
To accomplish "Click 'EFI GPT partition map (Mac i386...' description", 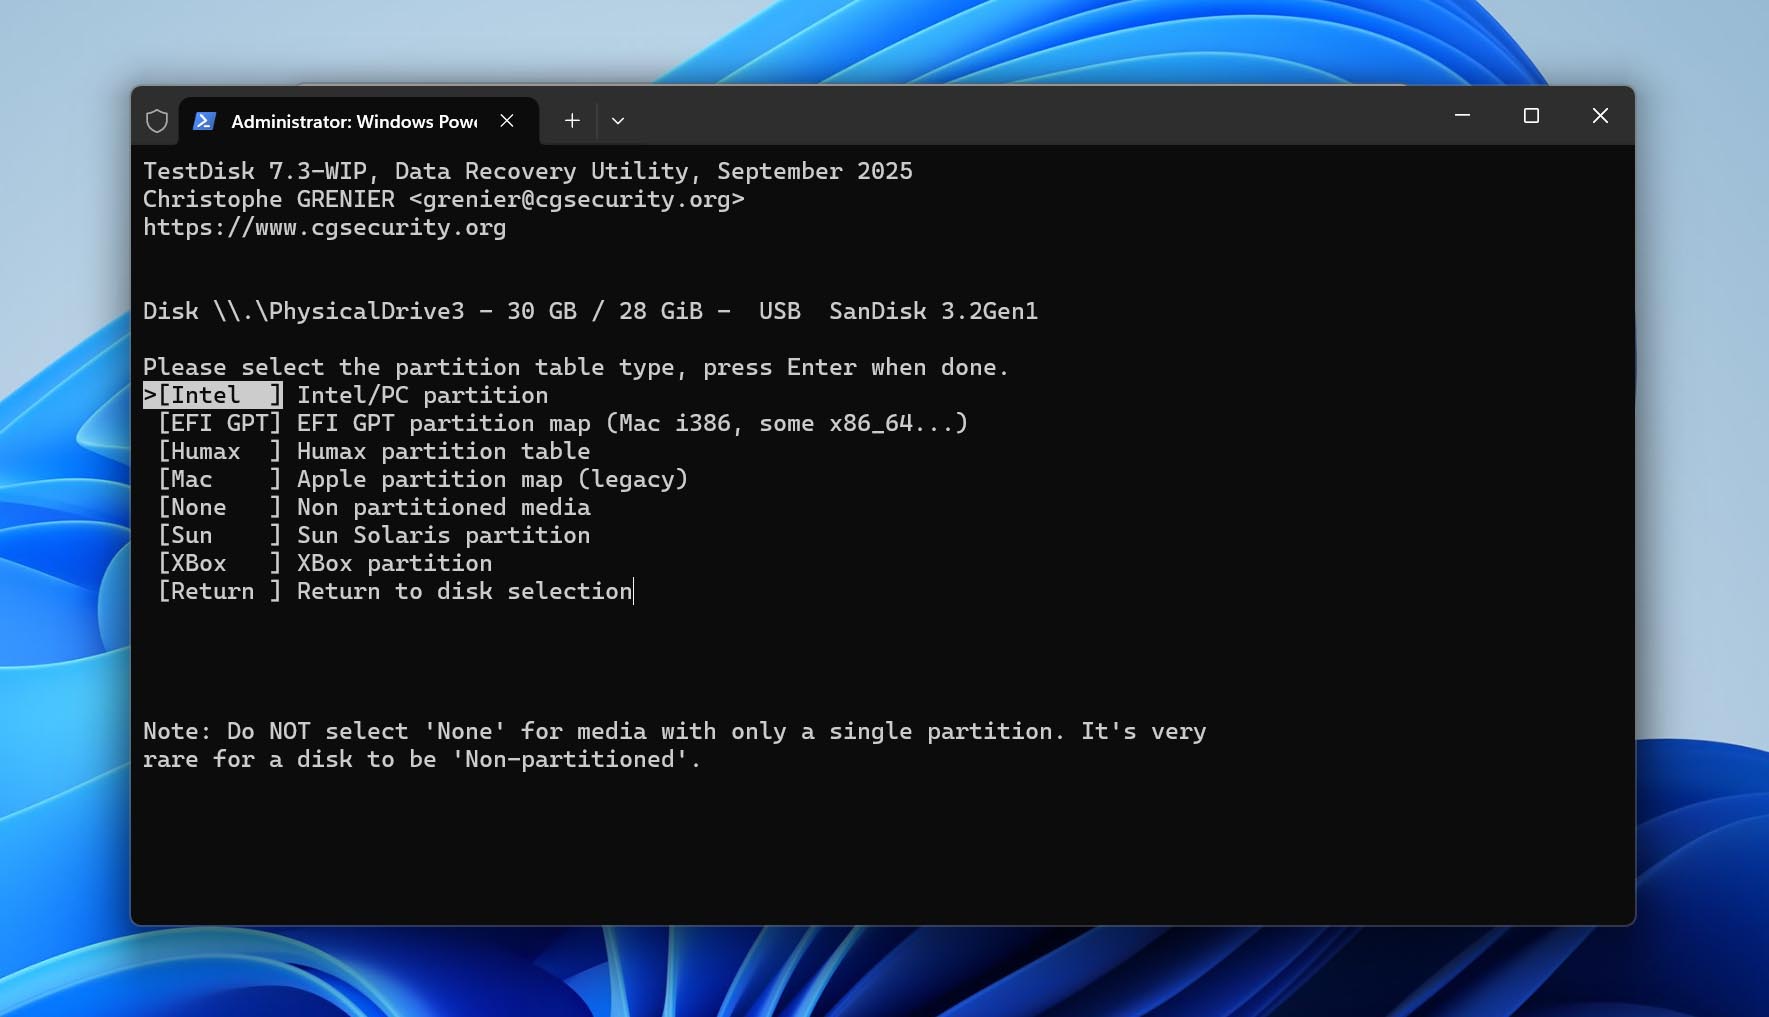I will coord(632,424).
